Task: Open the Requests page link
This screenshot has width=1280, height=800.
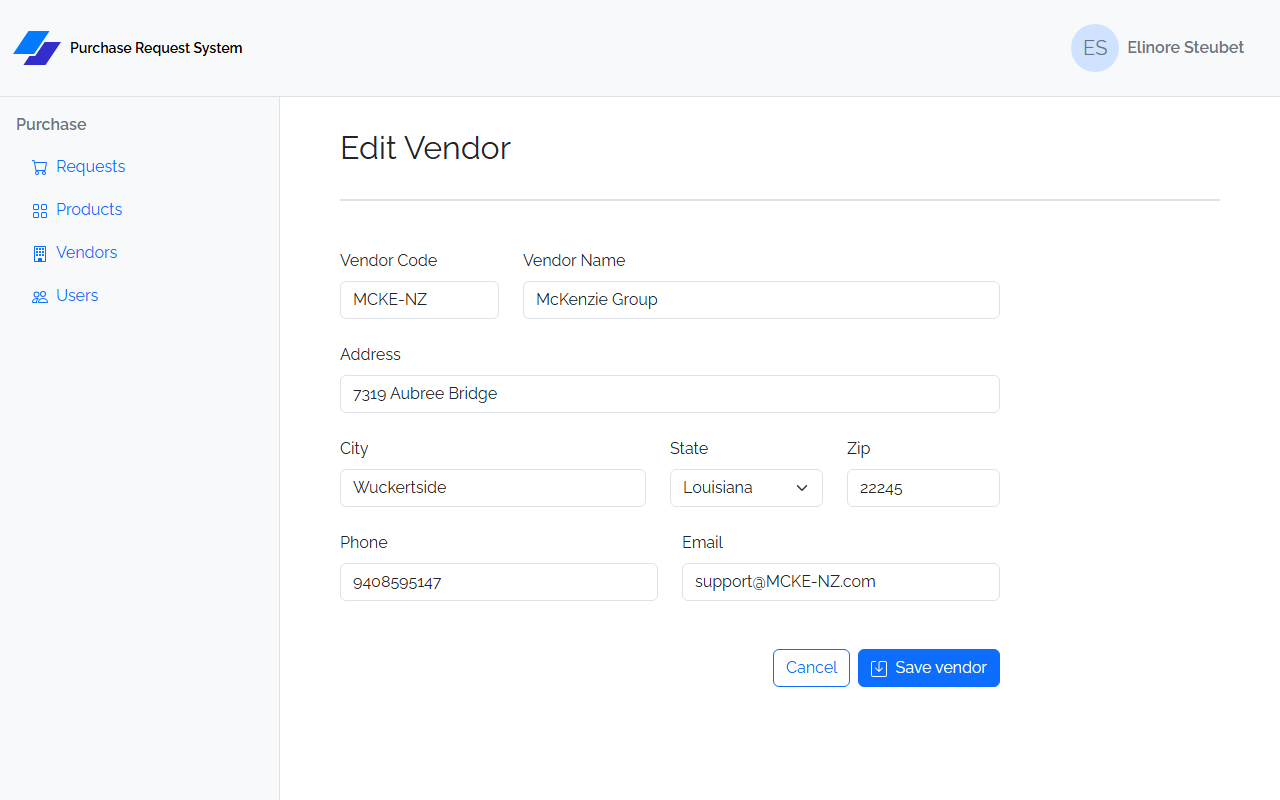Action: [x=91, y=167]
